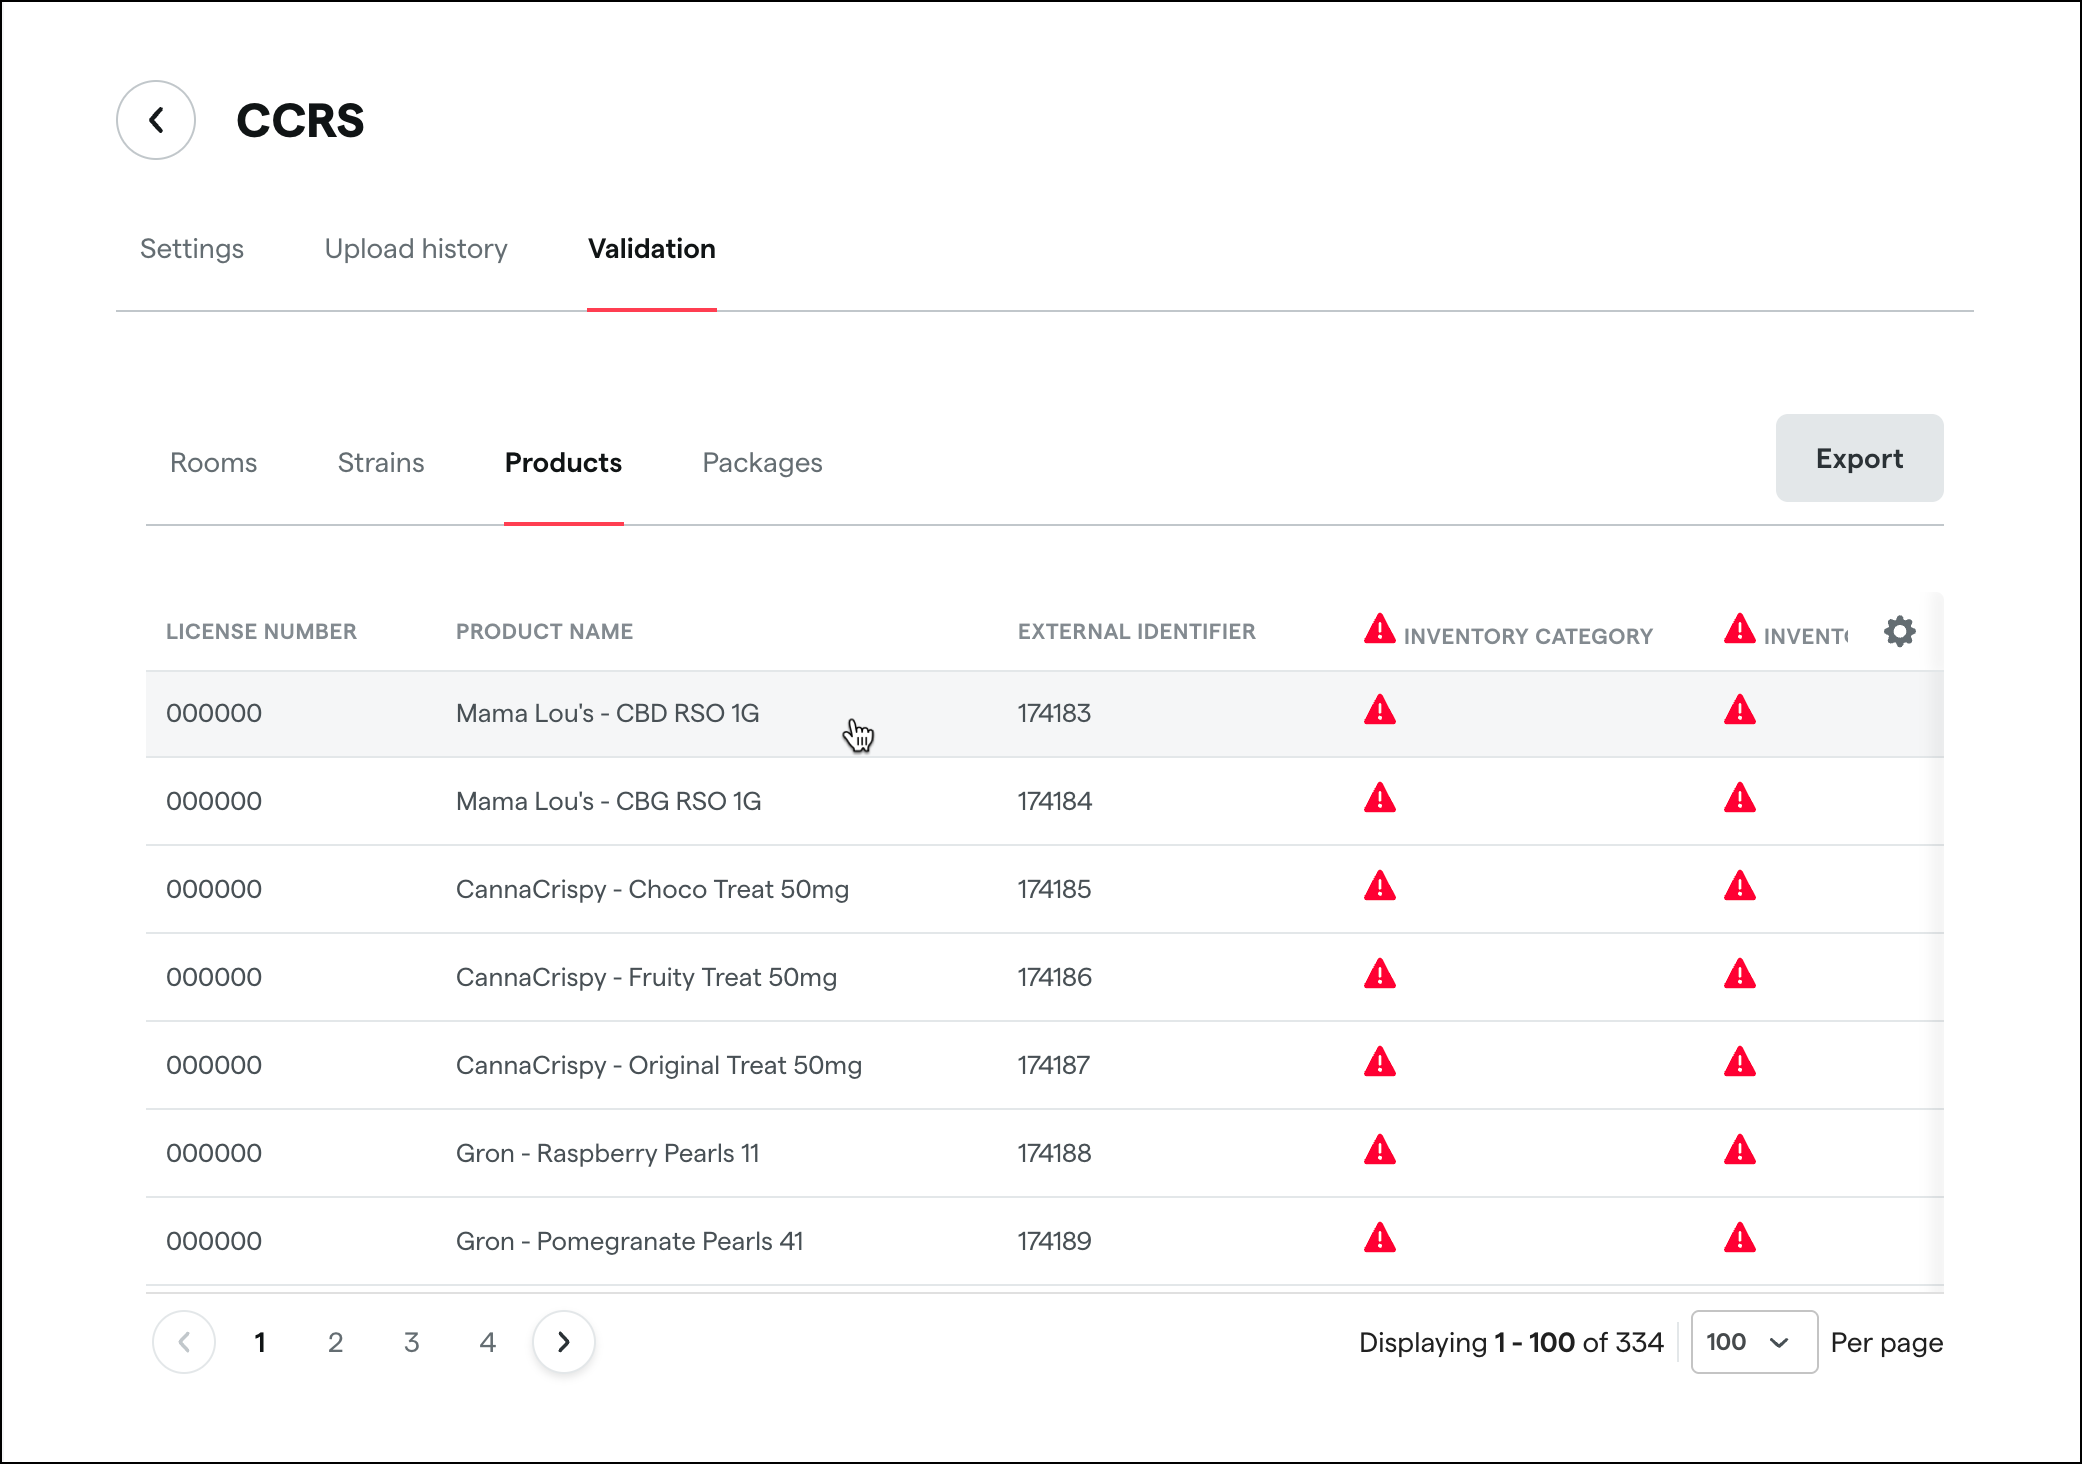
Task: Switch to the Settings tab
Action: tap(192, 249)
